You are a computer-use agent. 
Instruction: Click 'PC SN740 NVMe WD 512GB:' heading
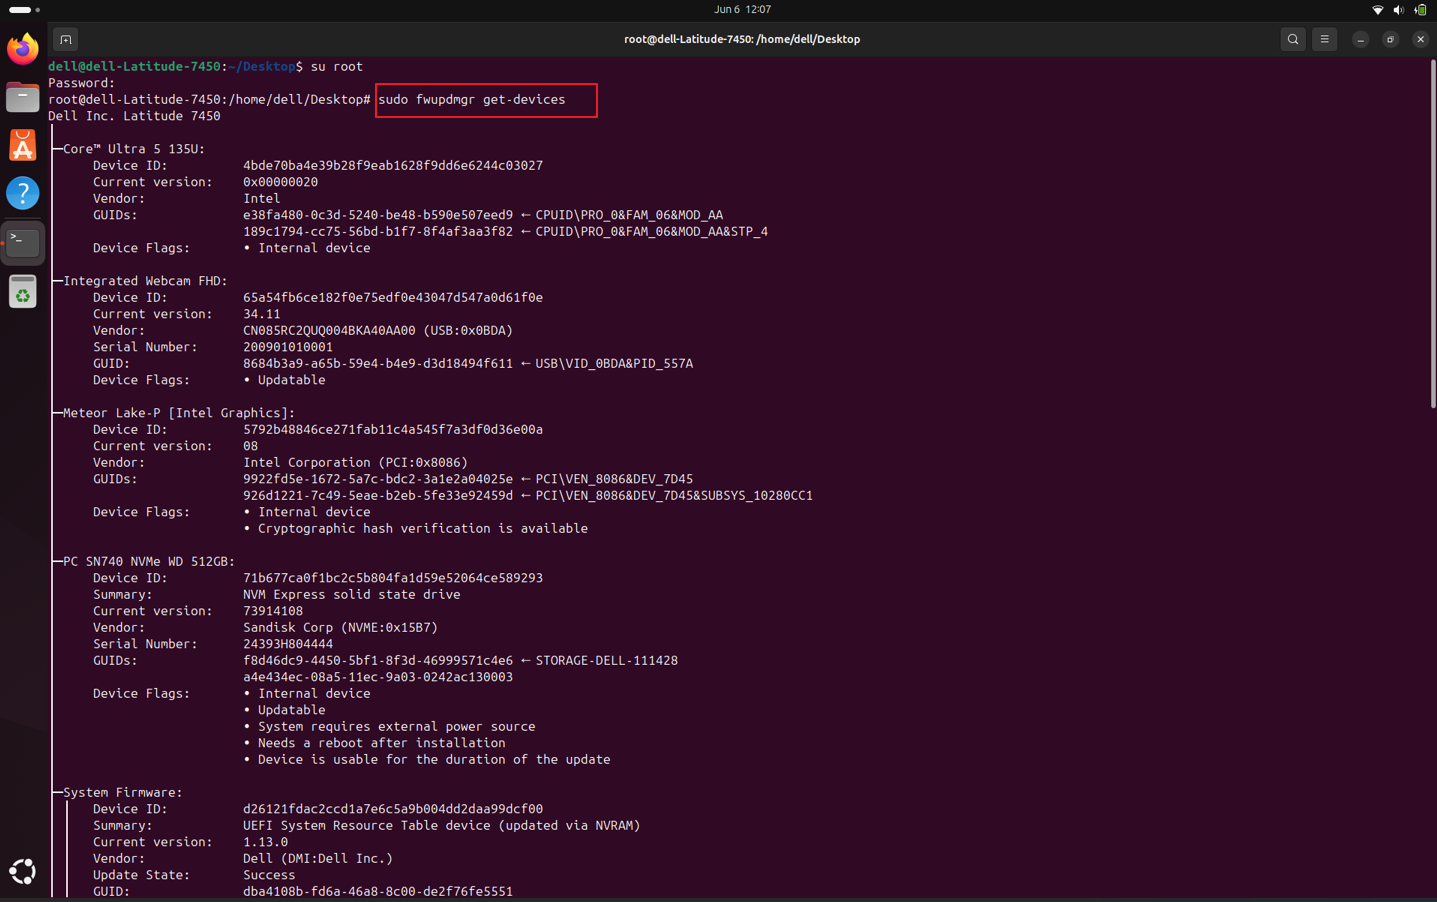click(149, 562)
